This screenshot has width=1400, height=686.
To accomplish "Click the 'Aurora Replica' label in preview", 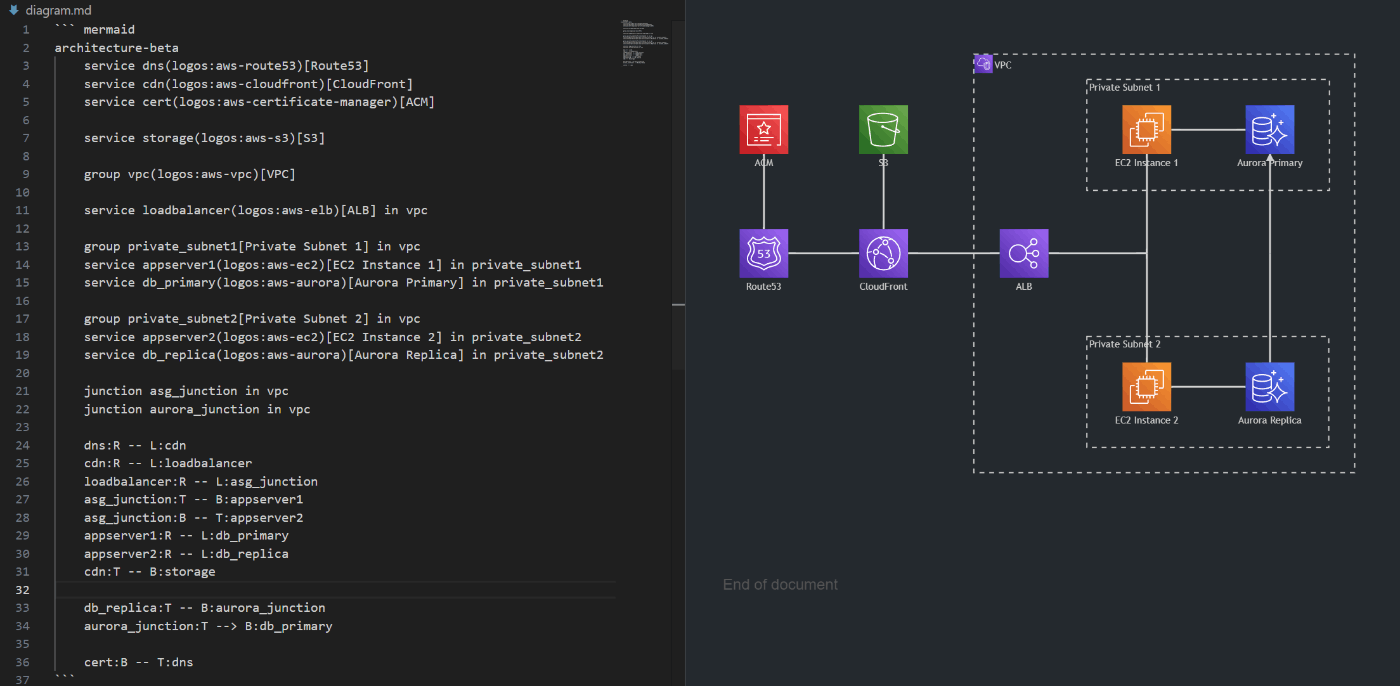I will point(1270,420).
